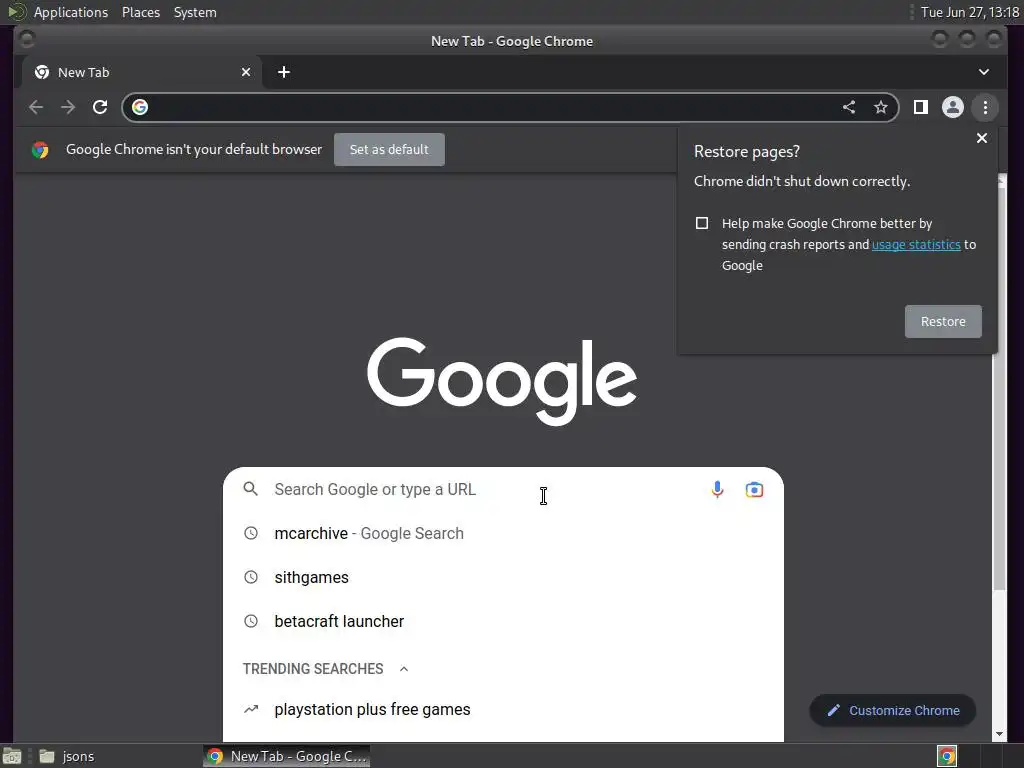Reload the page with the refresh icon
The image size is (1024, 768).
(100, 107)
